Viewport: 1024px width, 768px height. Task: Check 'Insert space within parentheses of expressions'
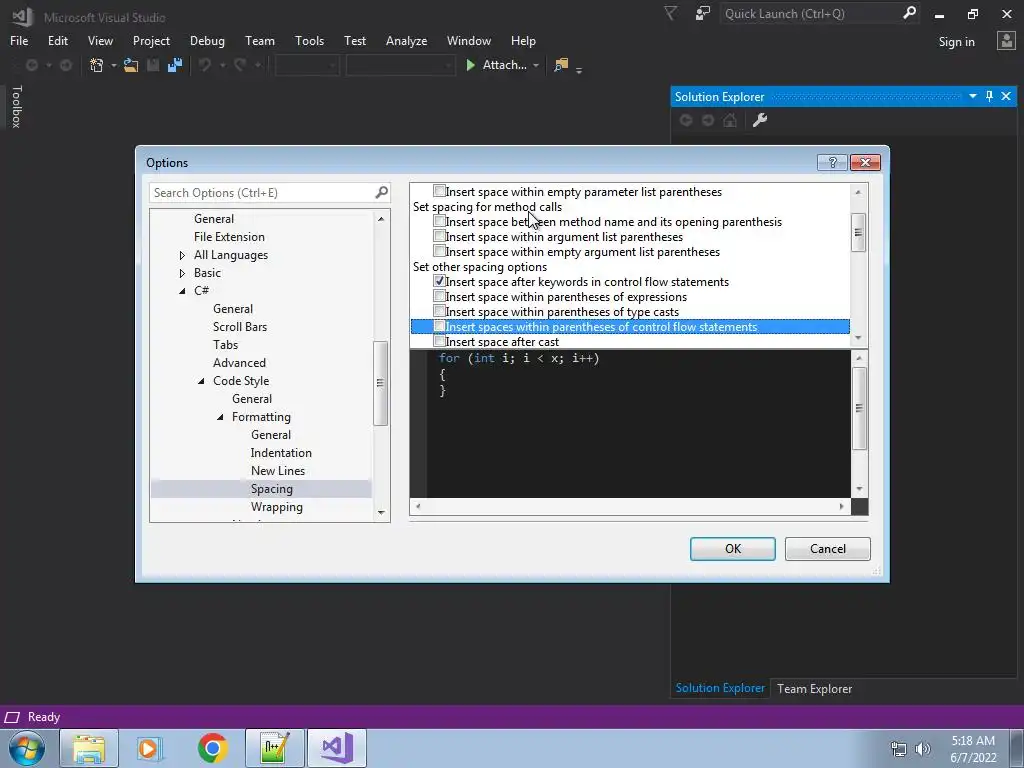[x=440, y=296]
